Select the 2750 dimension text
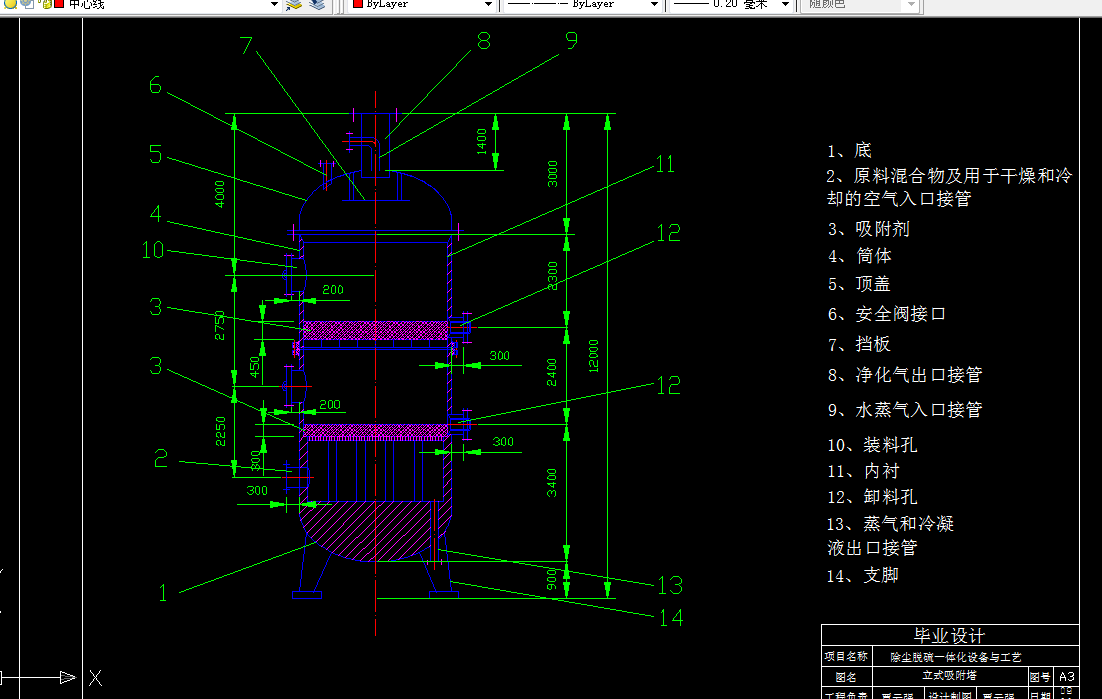The image size is (1102, 699). [x=219, y=325]
